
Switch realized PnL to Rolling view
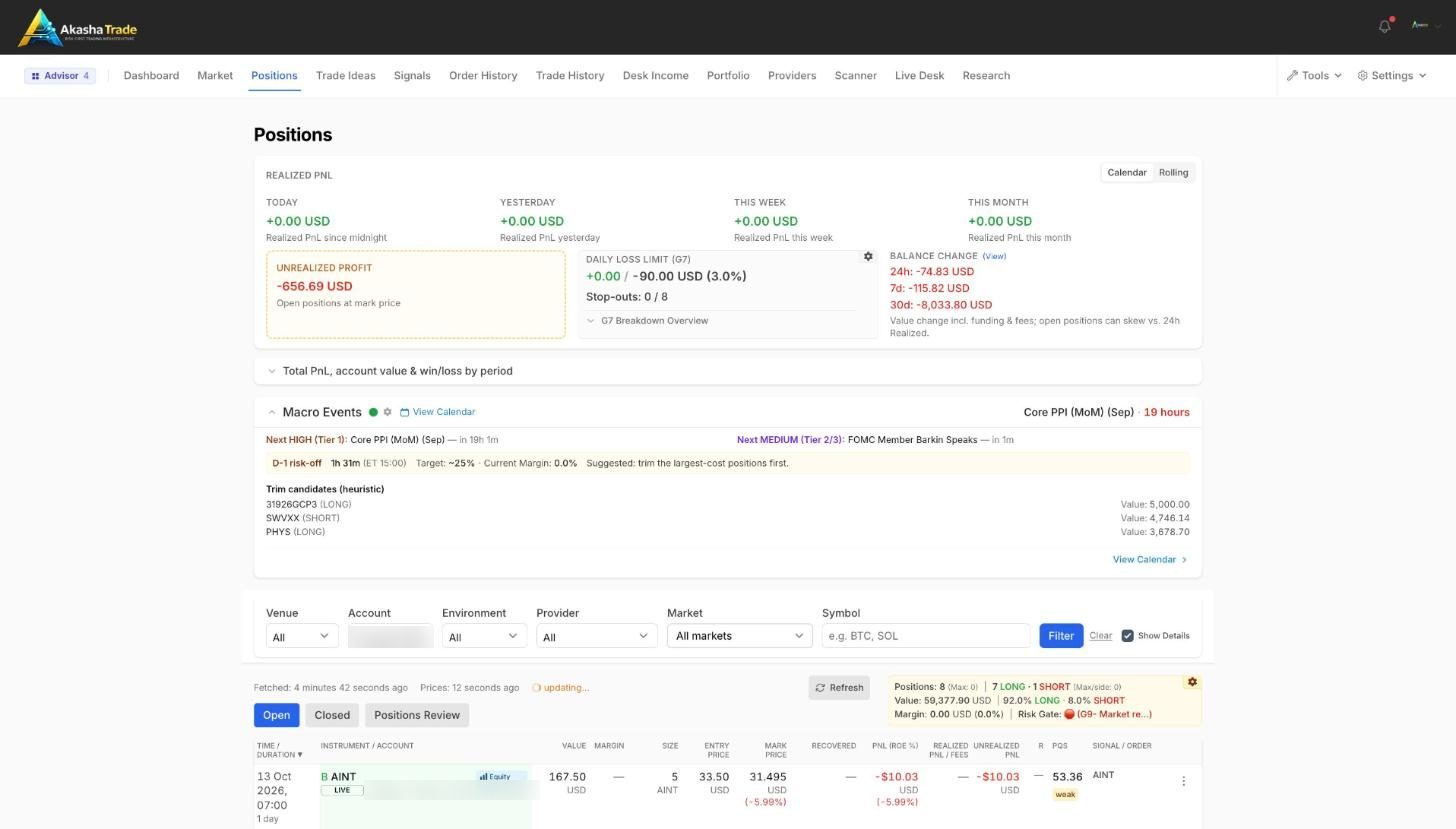tap(1173, 173)
